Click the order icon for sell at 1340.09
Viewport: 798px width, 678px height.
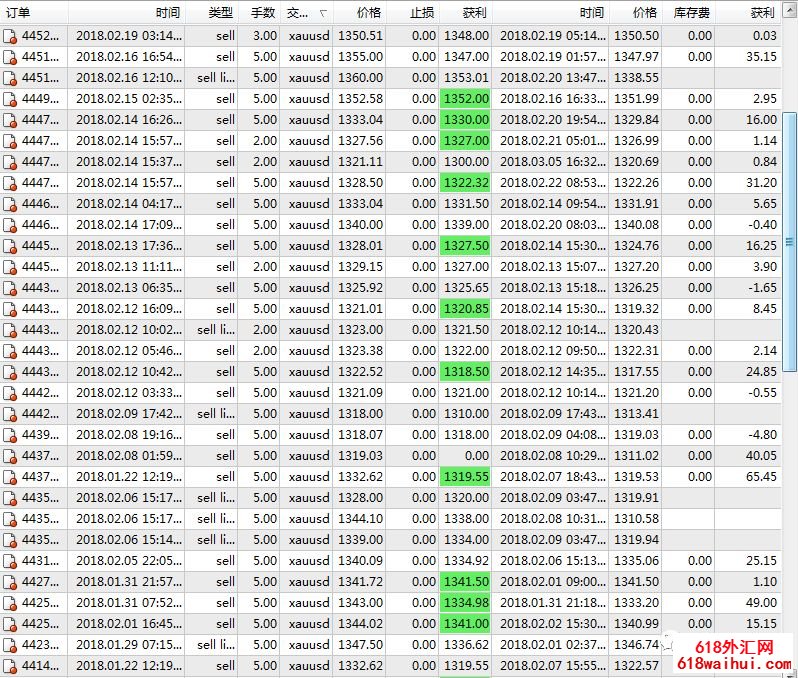pyautogui.click(x=10, y=561)
